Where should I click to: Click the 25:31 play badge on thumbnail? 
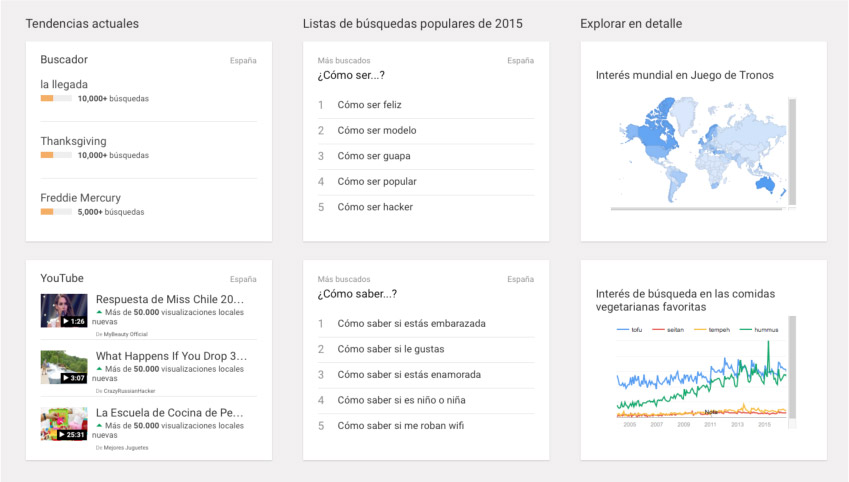click(72, 435)
